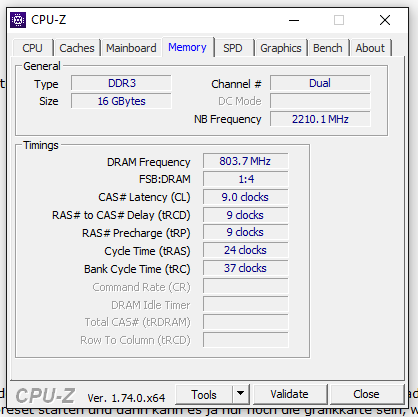Minimize the CPU-Z window
418x417 pixels.
click(x=294, y=20)
